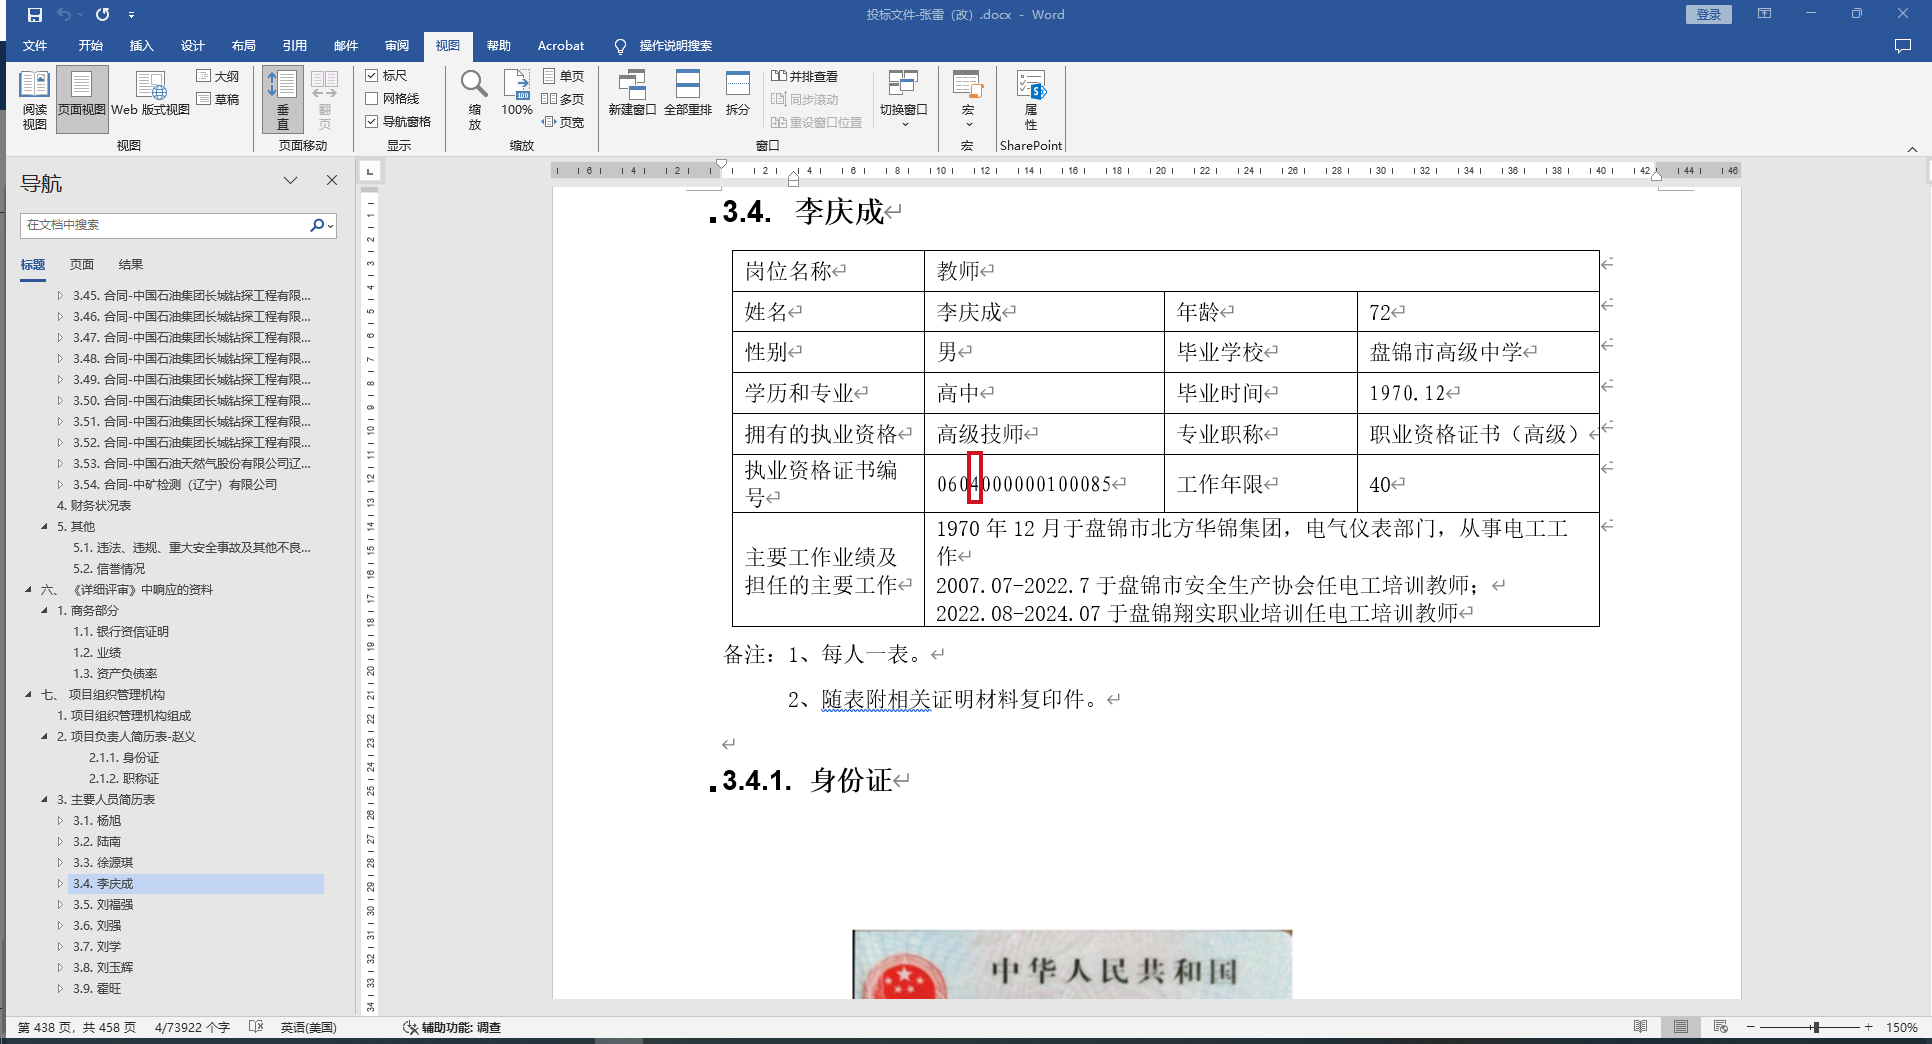Open the Home tab (开始)
Image resolution: width=1932 pixels, height=1044 pixels.
91,46
